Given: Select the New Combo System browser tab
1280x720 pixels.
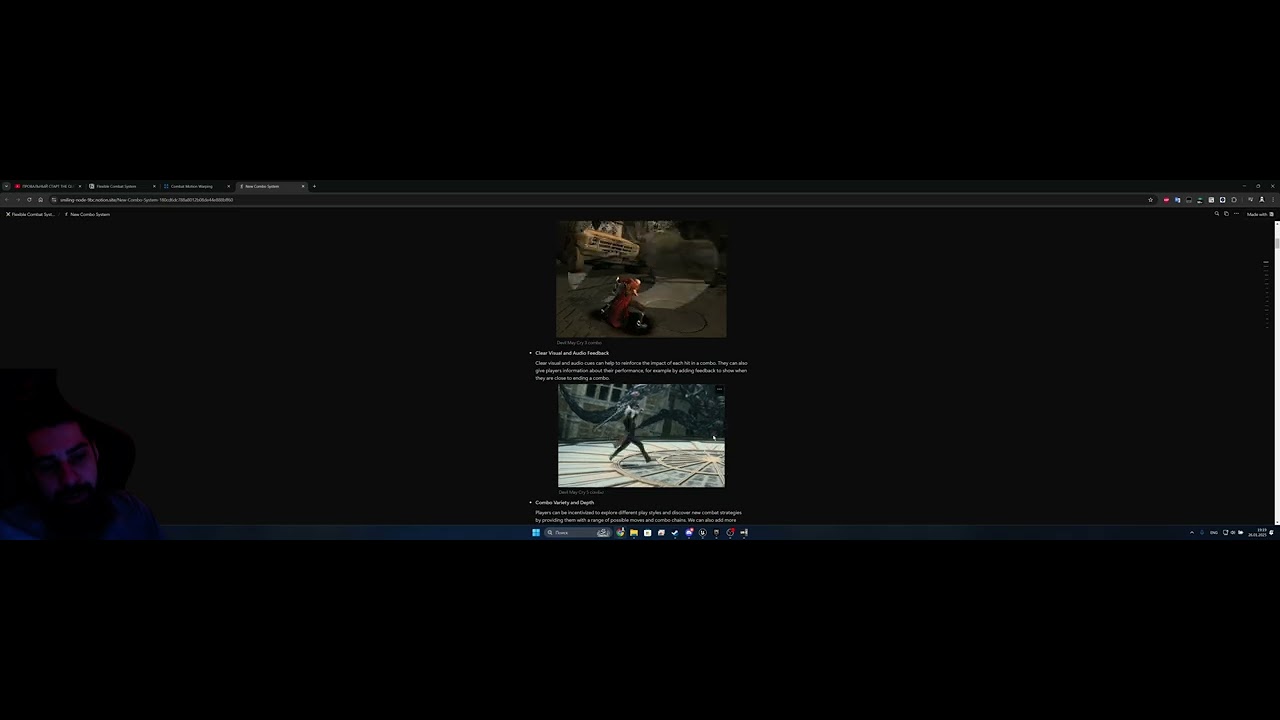Looking at the screenshot, I should 270,186.
